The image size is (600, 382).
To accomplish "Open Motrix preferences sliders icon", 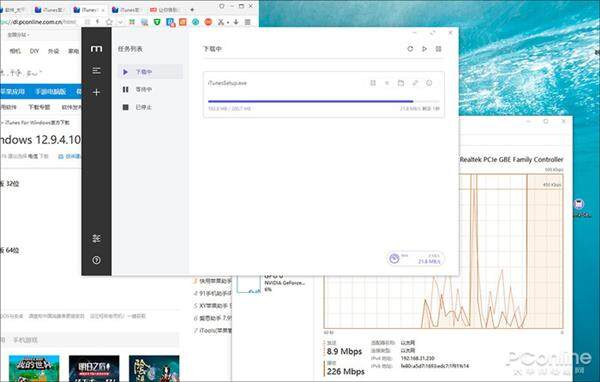I will coord(96,238).
